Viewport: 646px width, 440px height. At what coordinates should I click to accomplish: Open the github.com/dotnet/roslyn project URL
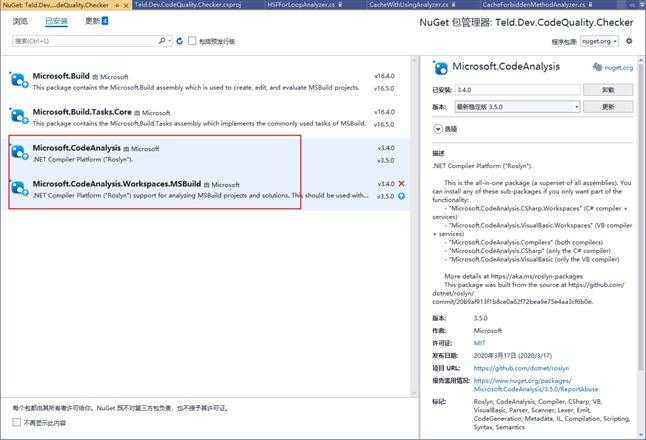click(x=521, y=368)
